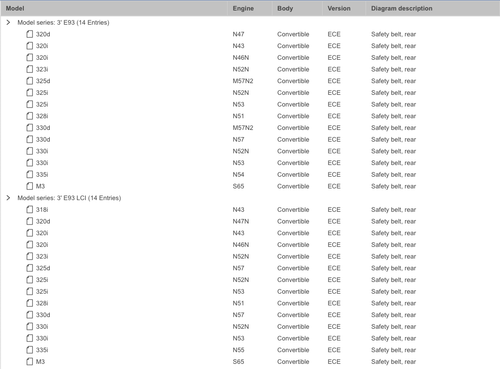
Task: Click document icon beside E93 330i N52N row
Action: pyautogui.click(x=30, y=151)
